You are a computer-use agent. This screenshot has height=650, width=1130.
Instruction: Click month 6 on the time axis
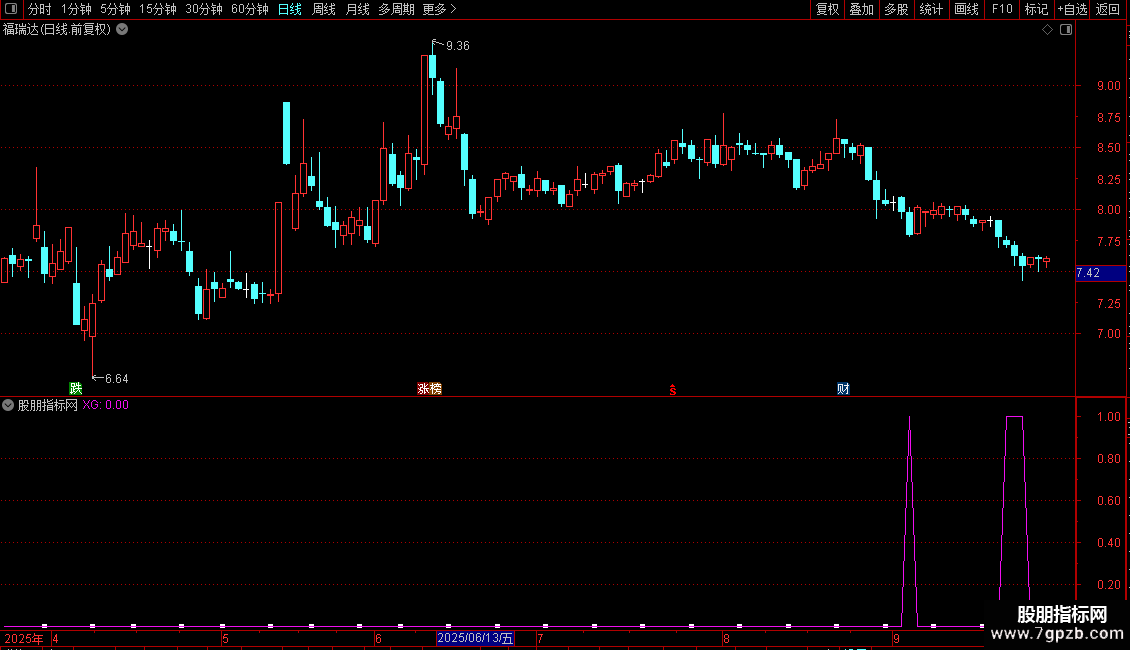[x=378, y=638]
